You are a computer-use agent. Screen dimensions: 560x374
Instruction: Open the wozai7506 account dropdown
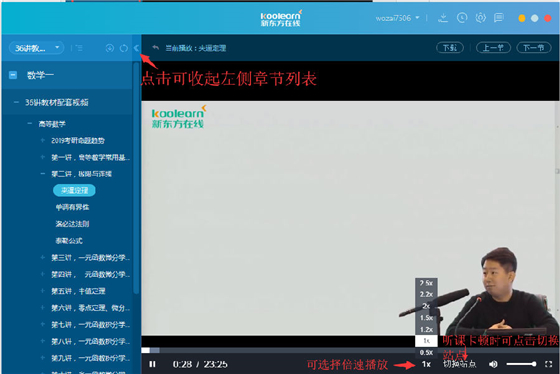coord(398,18)
